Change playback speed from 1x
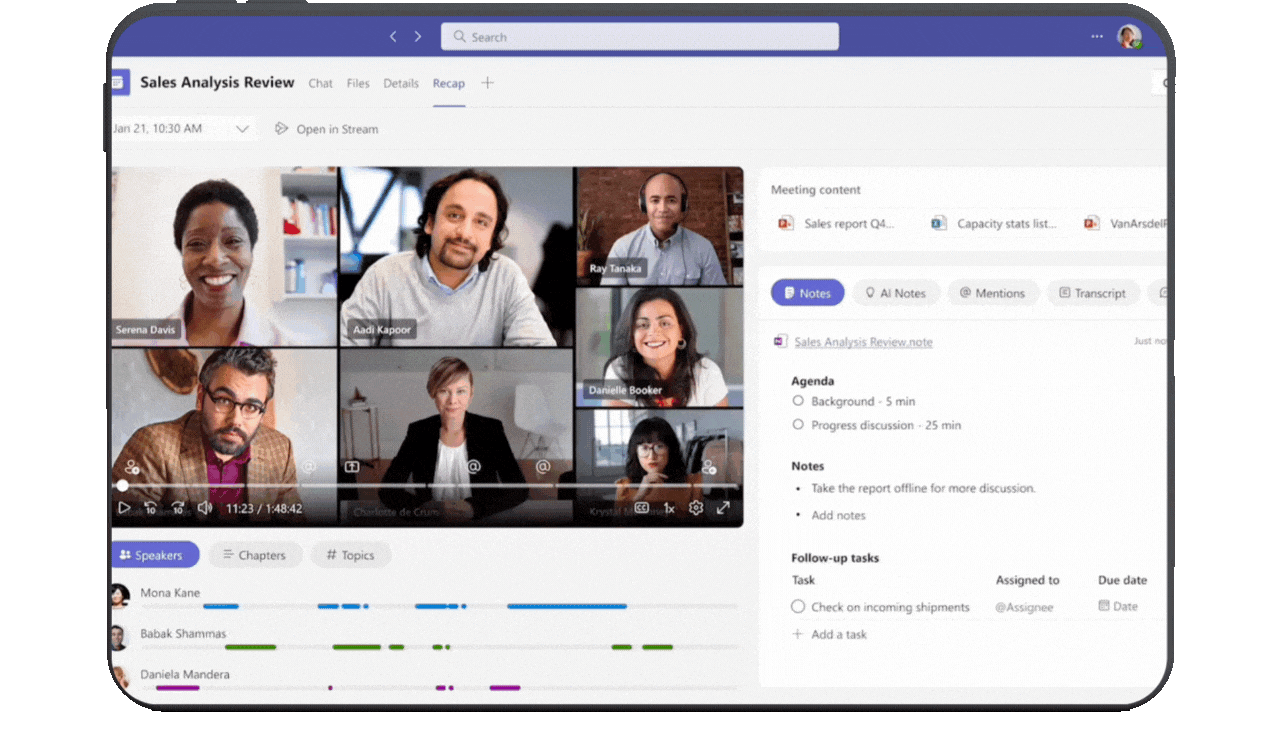This screenshot has width=1280, height=733. (669, 507)
